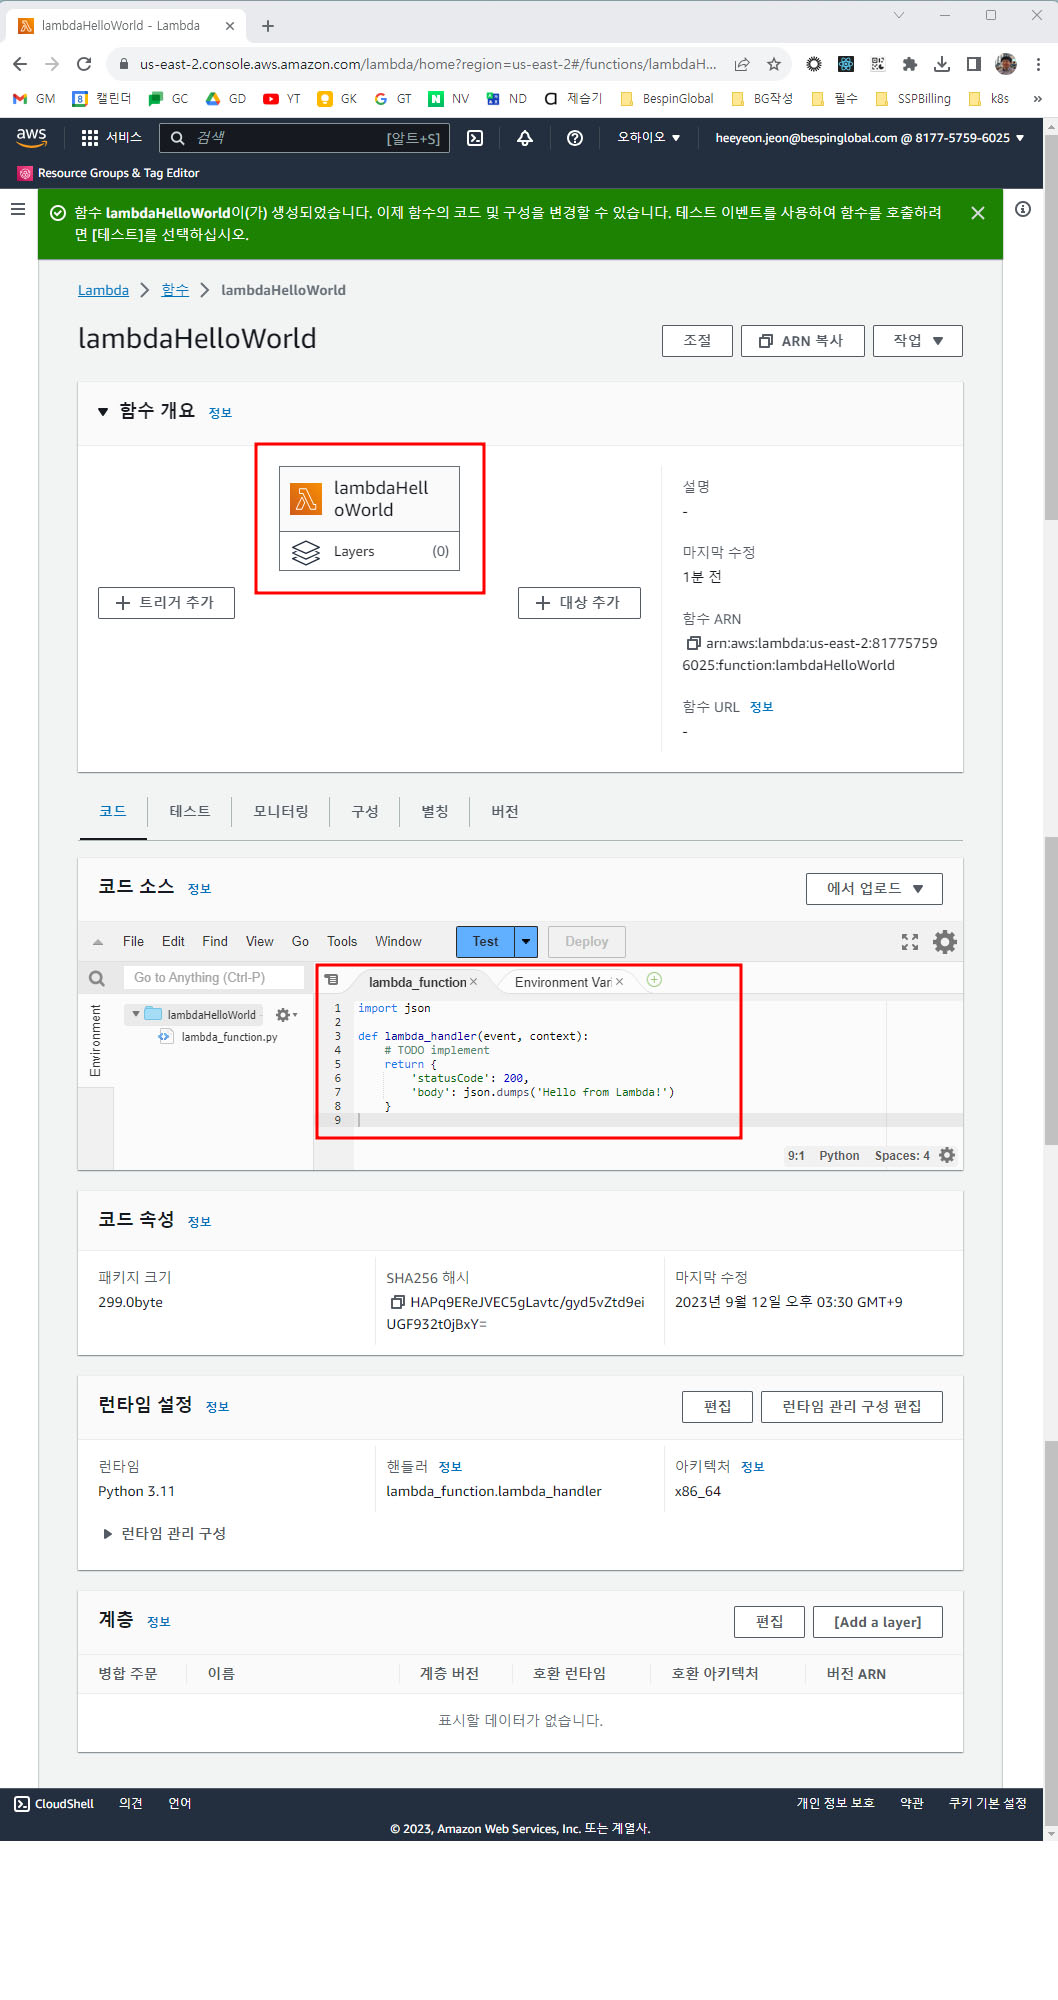Close the Environment Var editor tab
This screenshot has height=2000, width=1058.
pyautogui.click(x=620, y=982)
